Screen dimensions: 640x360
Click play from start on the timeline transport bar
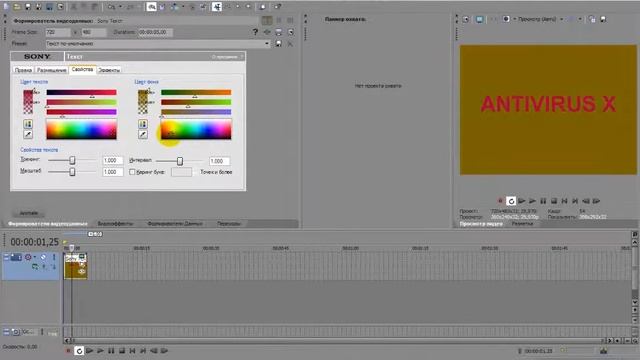90,351
